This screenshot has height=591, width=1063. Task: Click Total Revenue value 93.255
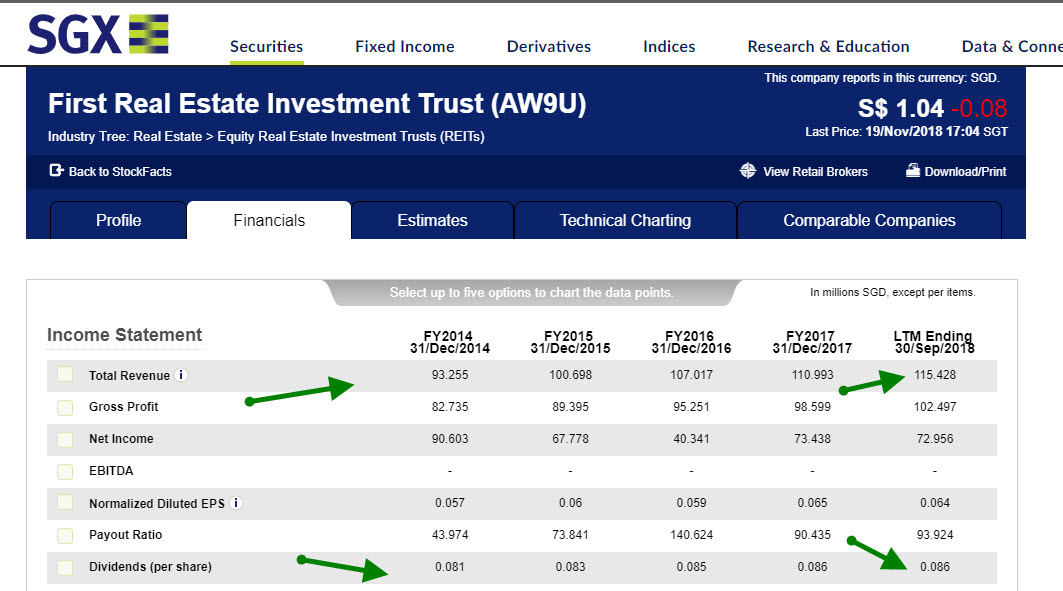[x=450, y=375]
